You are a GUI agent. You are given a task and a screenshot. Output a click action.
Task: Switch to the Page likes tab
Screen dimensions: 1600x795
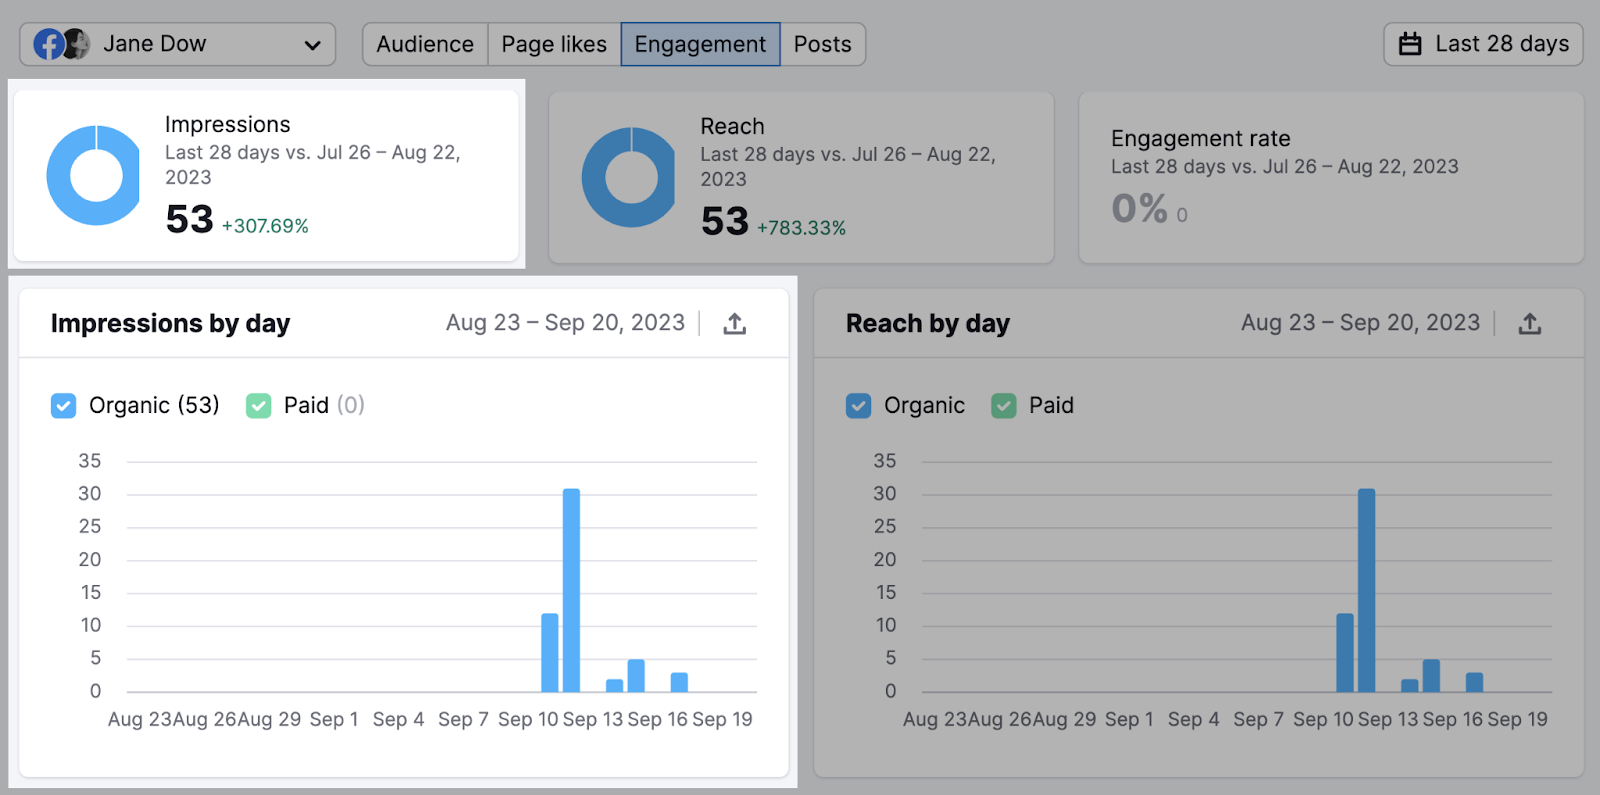click(x=554, y=44)
